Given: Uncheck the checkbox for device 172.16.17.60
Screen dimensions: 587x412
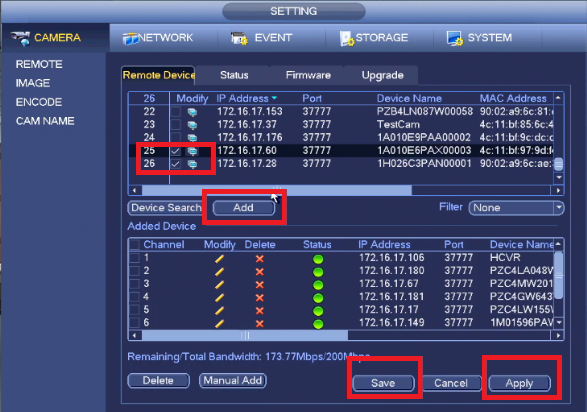Looking at the screenshot, I should point(176,151).
